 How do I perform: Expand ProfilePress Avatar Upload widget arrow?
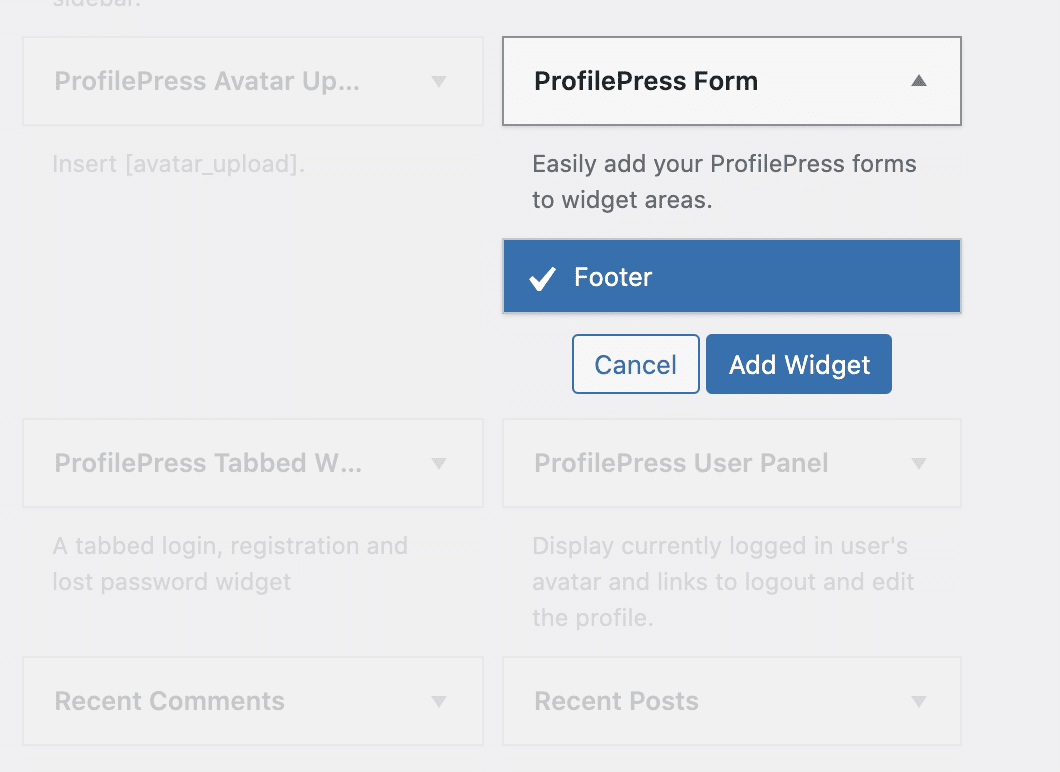pyautogui.click(x=439, y=82)
